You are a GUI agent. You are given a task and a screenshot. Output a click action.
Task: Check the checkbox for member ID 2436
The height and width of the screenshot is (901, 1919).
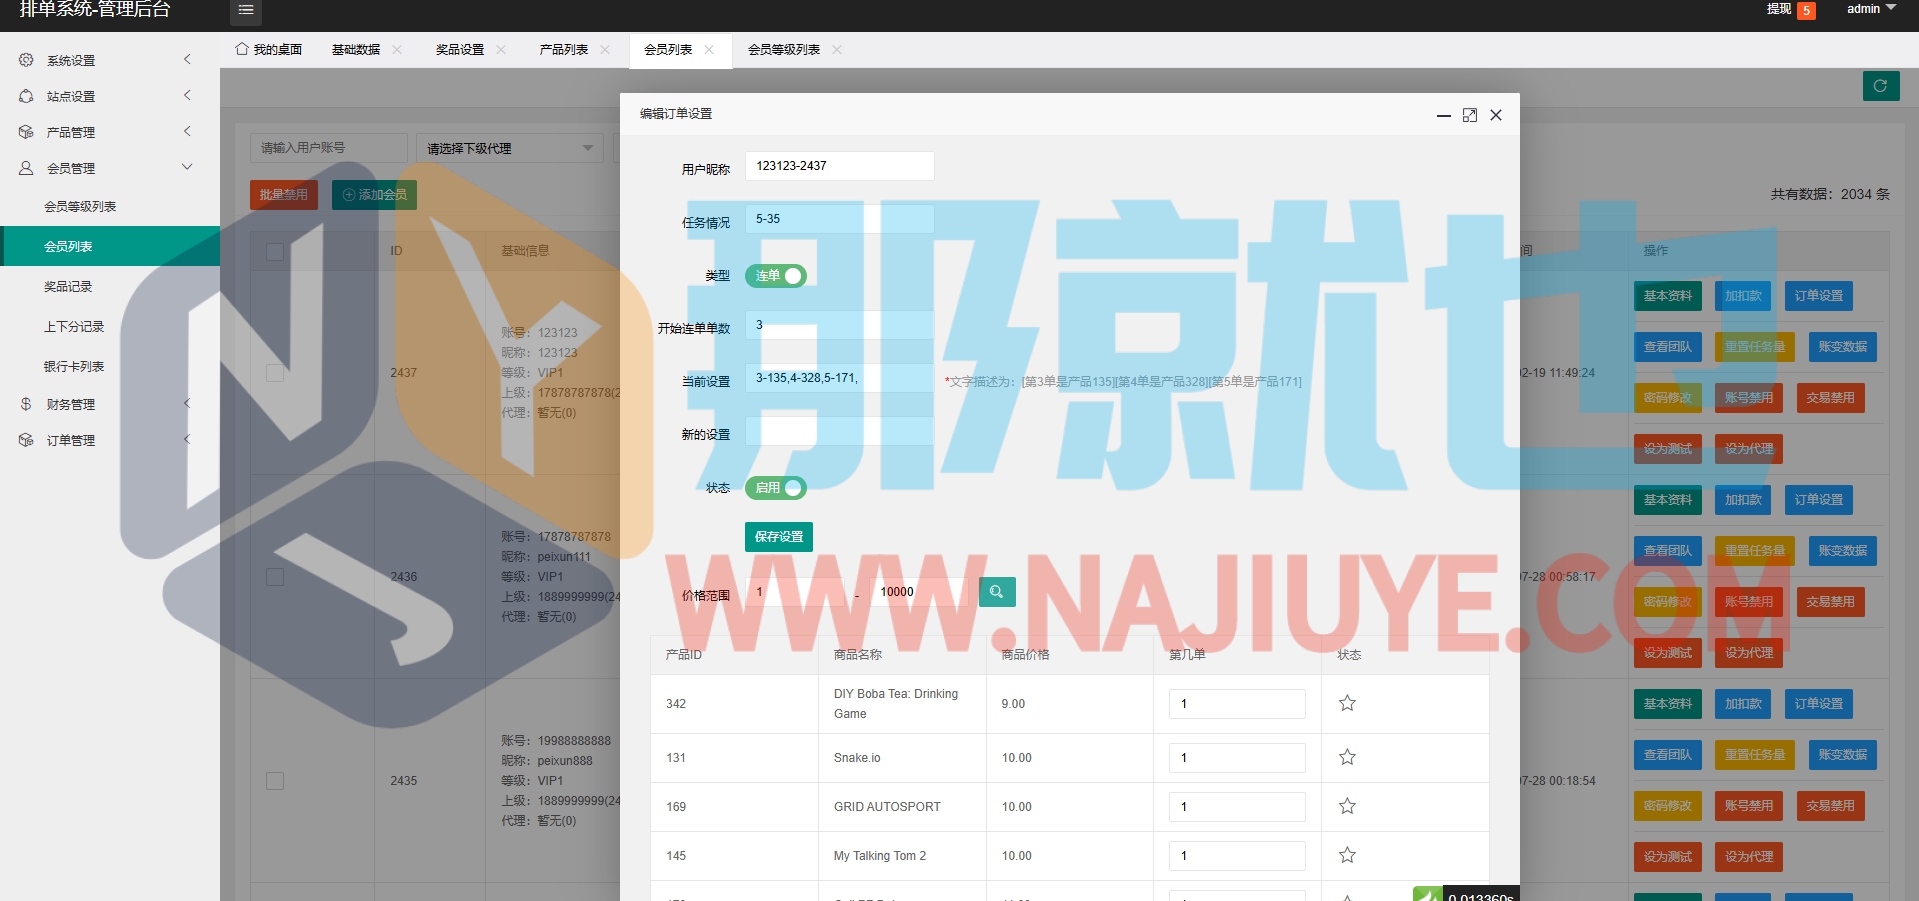coord(275,577)
